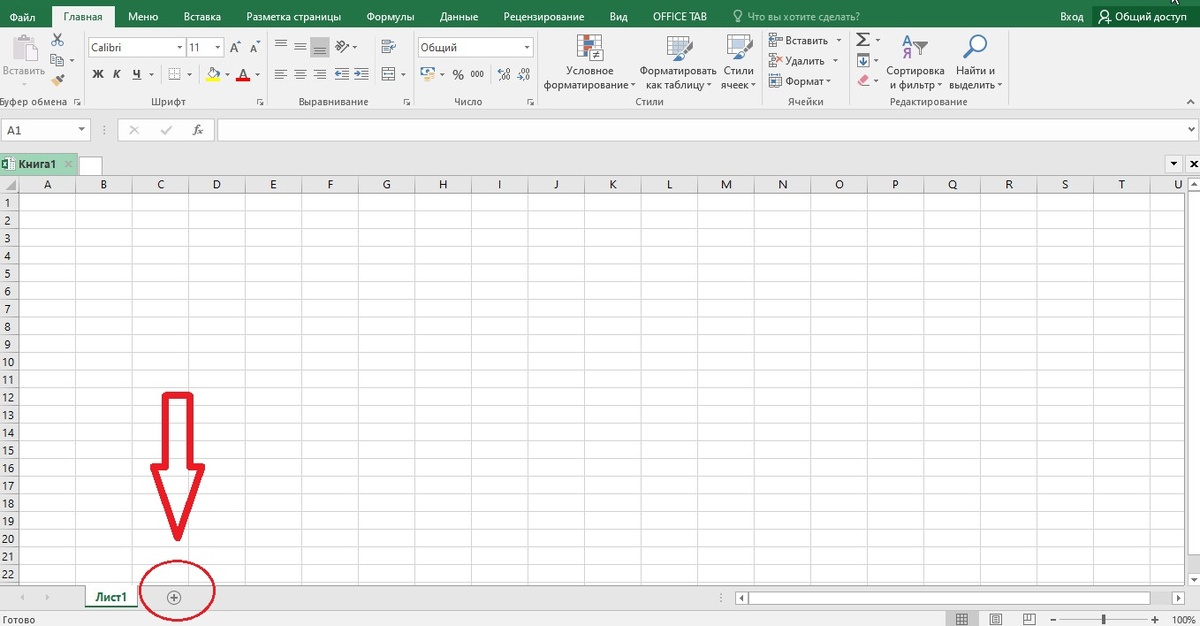Open the font size 11 dropdown
The width and height of the screenshot is (1200, 626).
pos(219,47)
